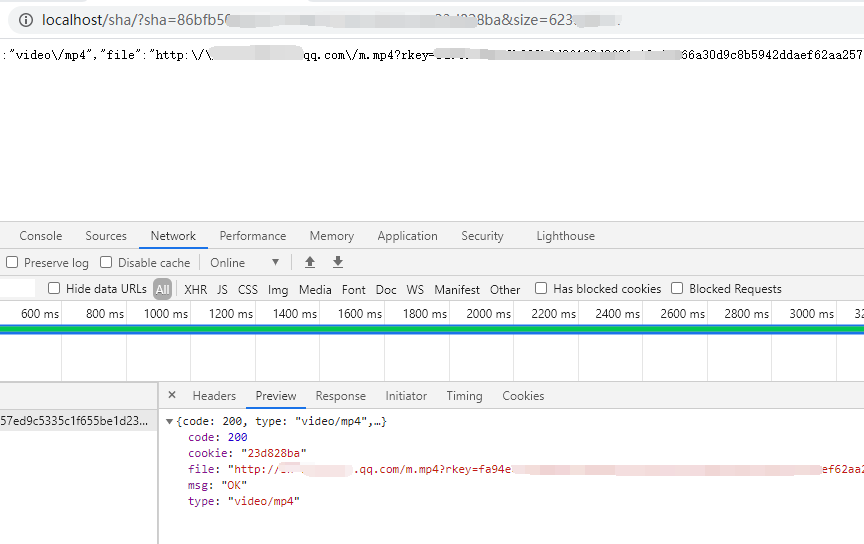Check the Hide data URLs option
Screen dimensions: 864x544
[x=54, y=289]
